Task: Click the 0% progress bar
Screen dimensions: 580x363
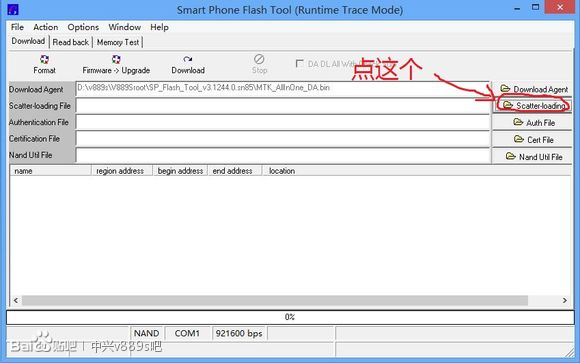Action: pyautogui.click(x=290, y=317)
